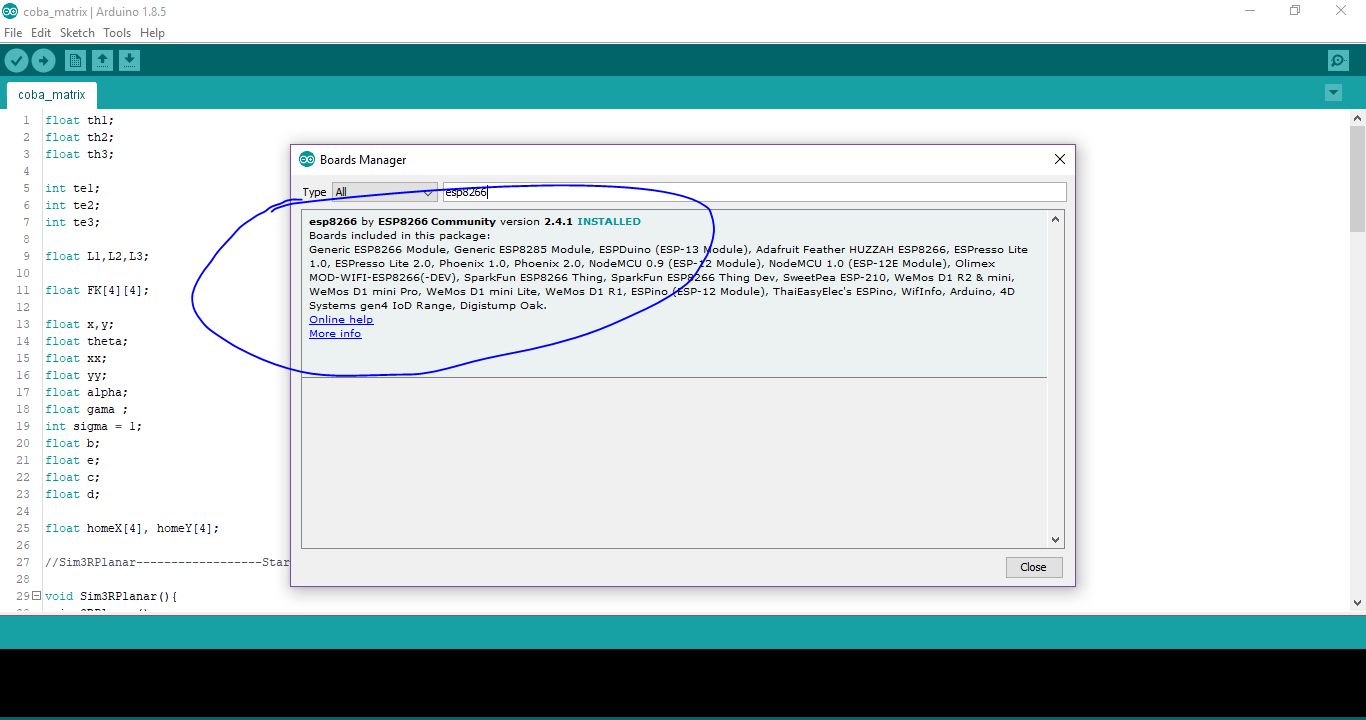Click the Arduino logo in Boards Manager title
Screen dimensions: 1366x720
(307, 159)
